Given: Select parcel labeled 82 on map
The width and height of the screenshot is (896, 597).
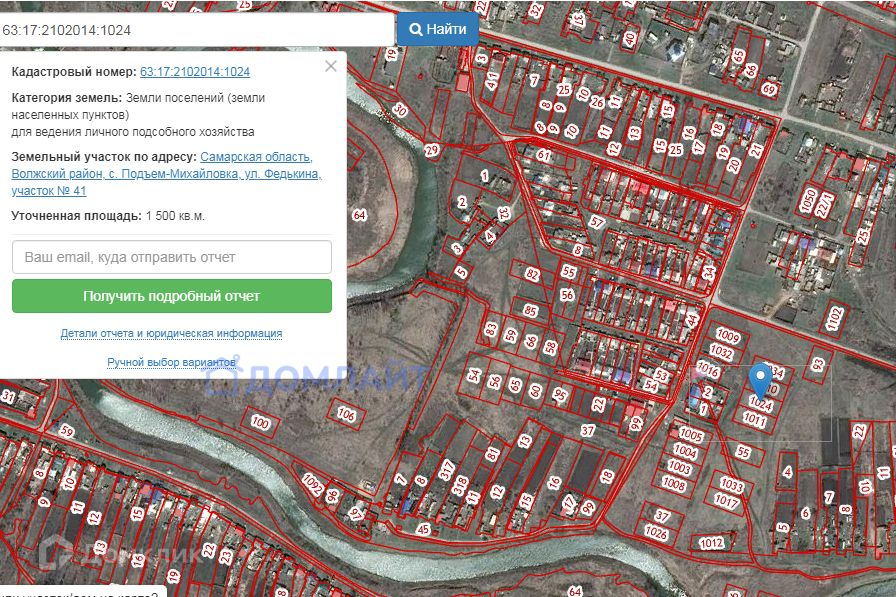Looking at the screenshot, I should [x=533, y=275].
